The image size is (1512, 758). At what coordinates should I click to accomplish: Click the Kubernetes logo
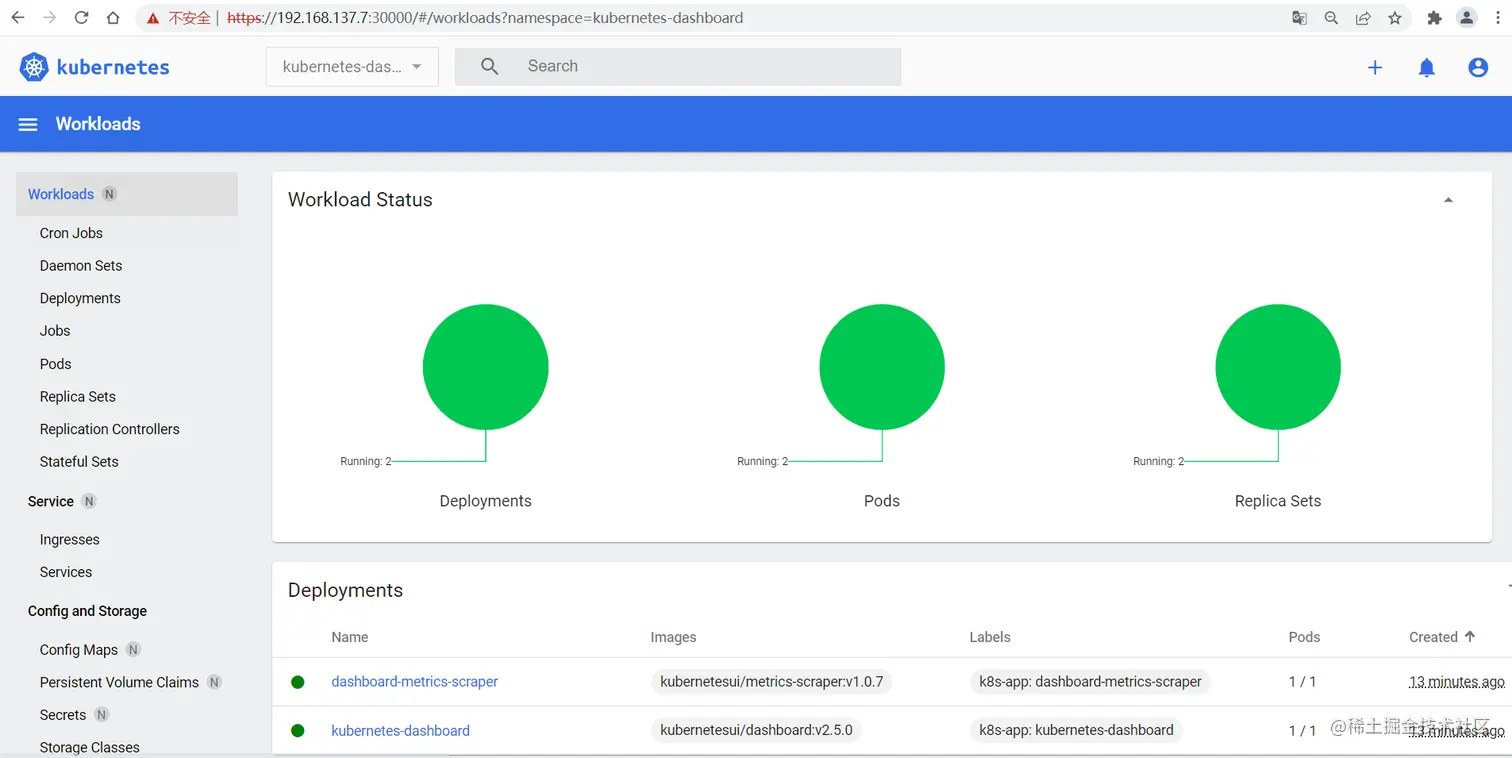point(33,66)
